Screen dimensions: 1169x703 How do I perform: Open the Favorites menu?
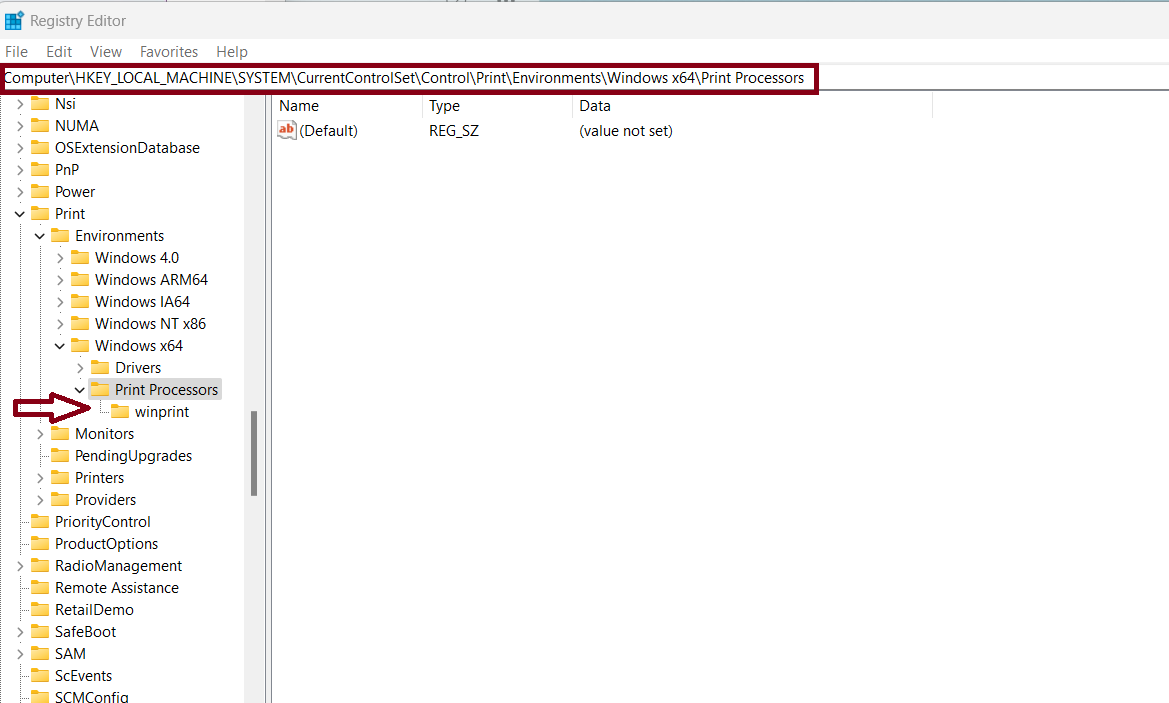(x=169, y=52)
